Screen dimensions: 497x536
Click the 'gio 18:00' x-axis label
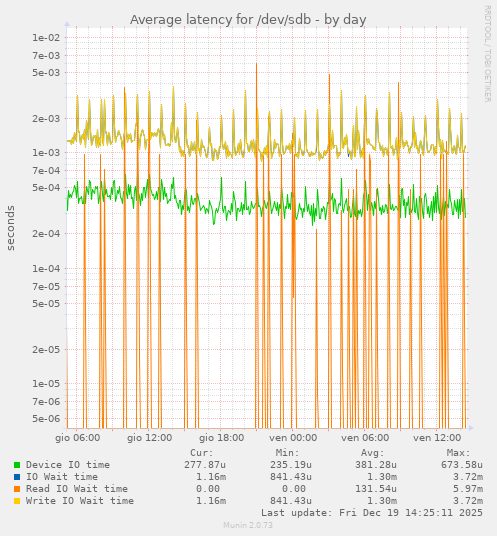tap(222, 438)
